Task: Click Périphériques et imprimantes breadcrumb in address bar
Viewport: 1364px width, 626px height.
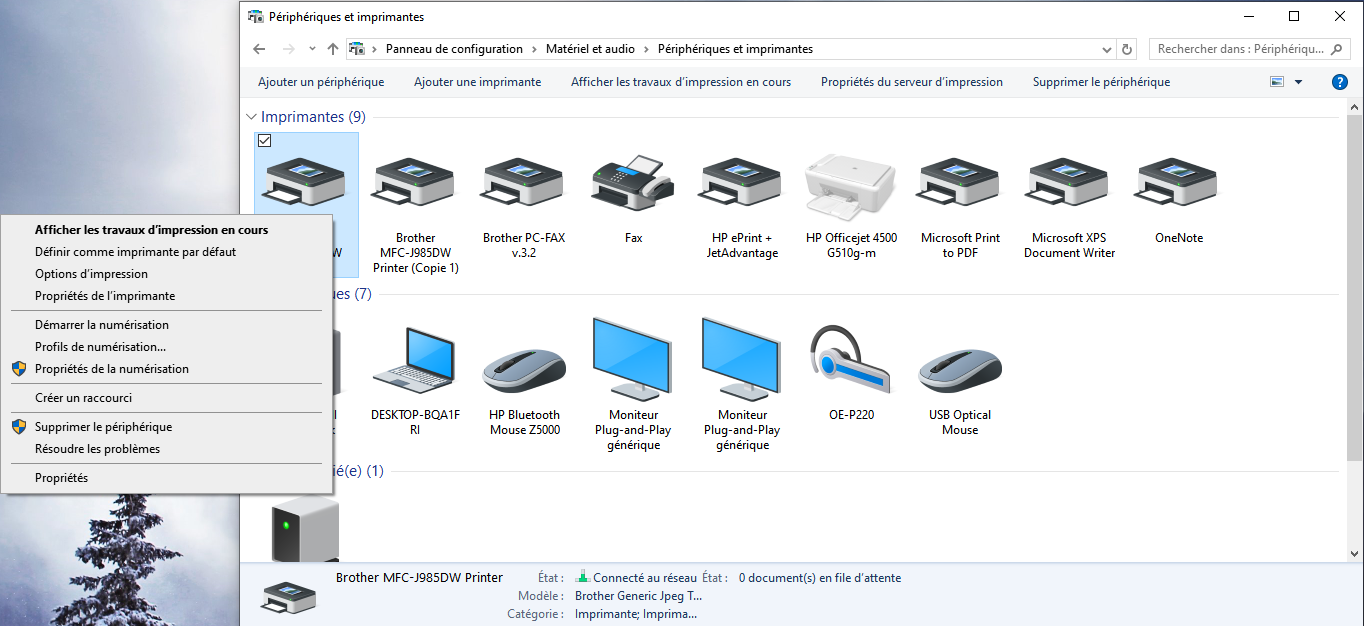Action: (735, 49)
